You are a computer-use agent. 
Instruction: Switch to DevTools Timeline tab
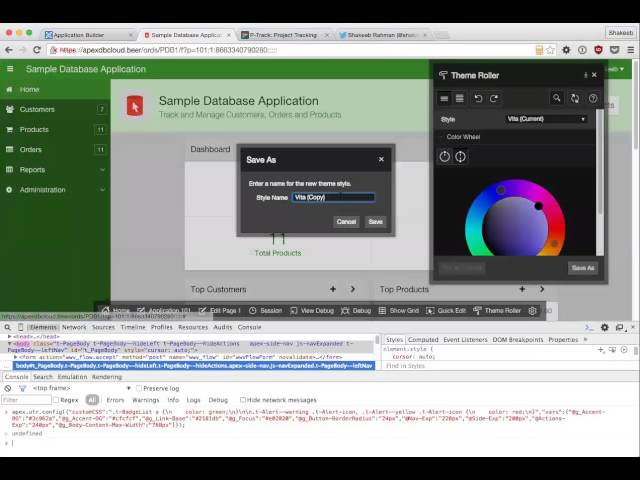click(133, 327)
